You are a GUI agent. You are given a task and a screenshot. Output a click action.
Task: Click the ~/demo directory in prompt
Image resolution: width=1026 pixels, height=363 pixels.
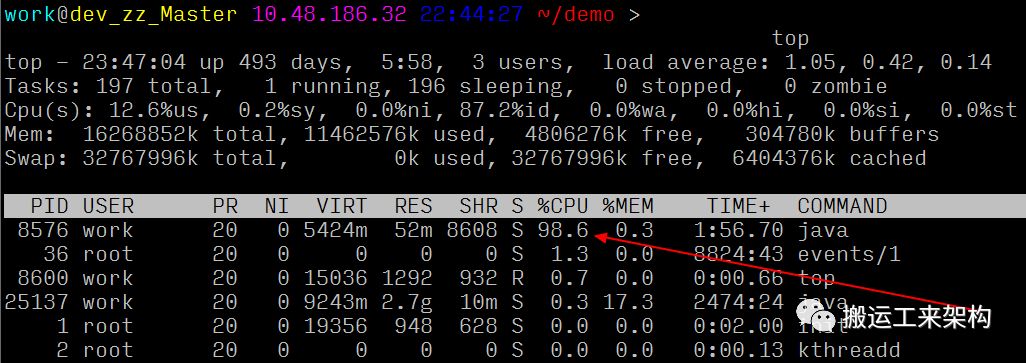(575, 14)
